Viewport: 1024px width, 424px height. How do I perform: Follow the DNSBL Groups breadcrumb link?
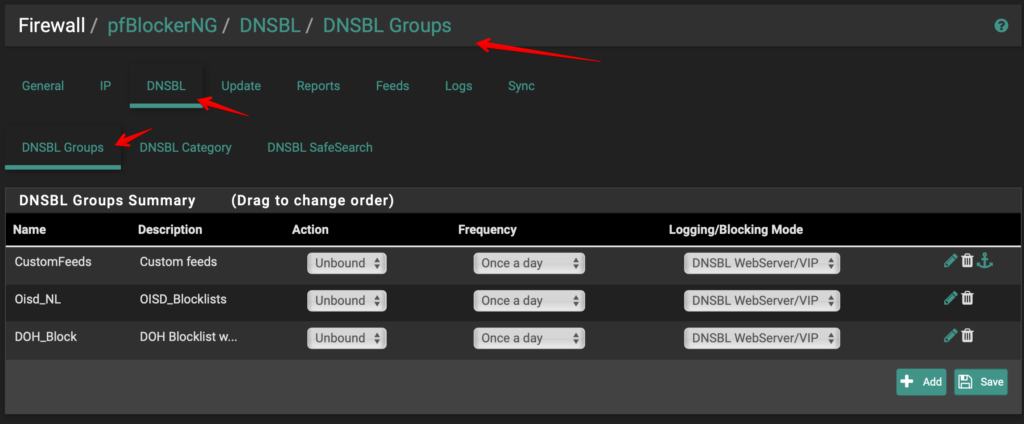[x=387, y=25]
